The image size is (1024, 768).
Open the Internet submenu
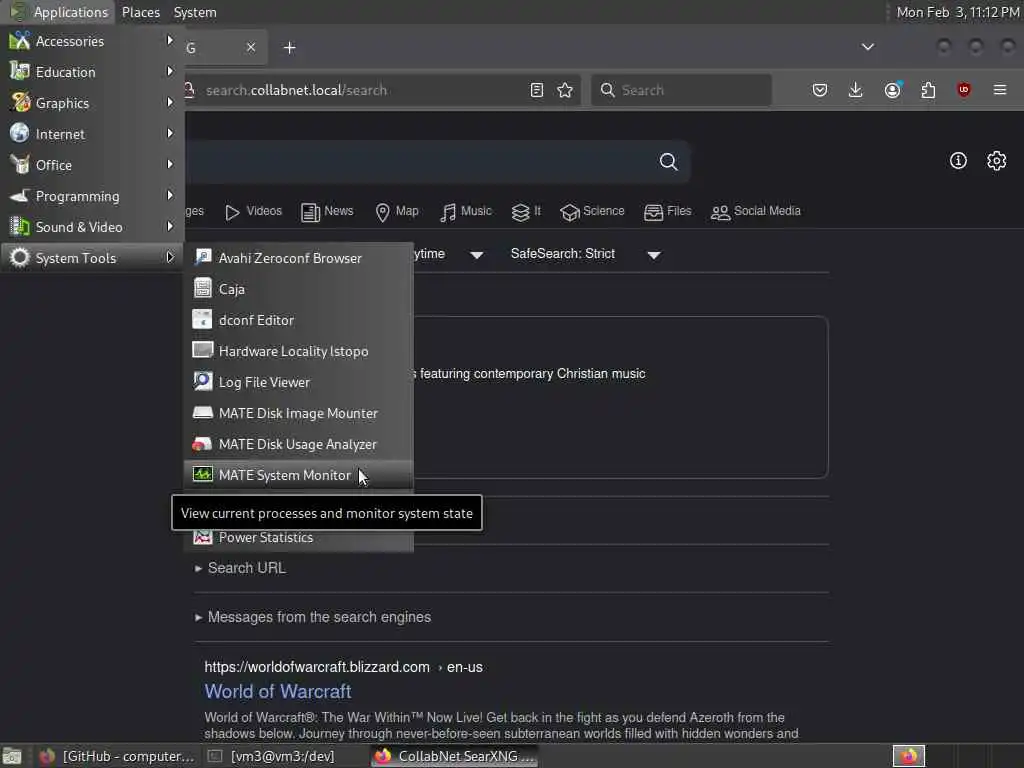click(x=92, y=134)
